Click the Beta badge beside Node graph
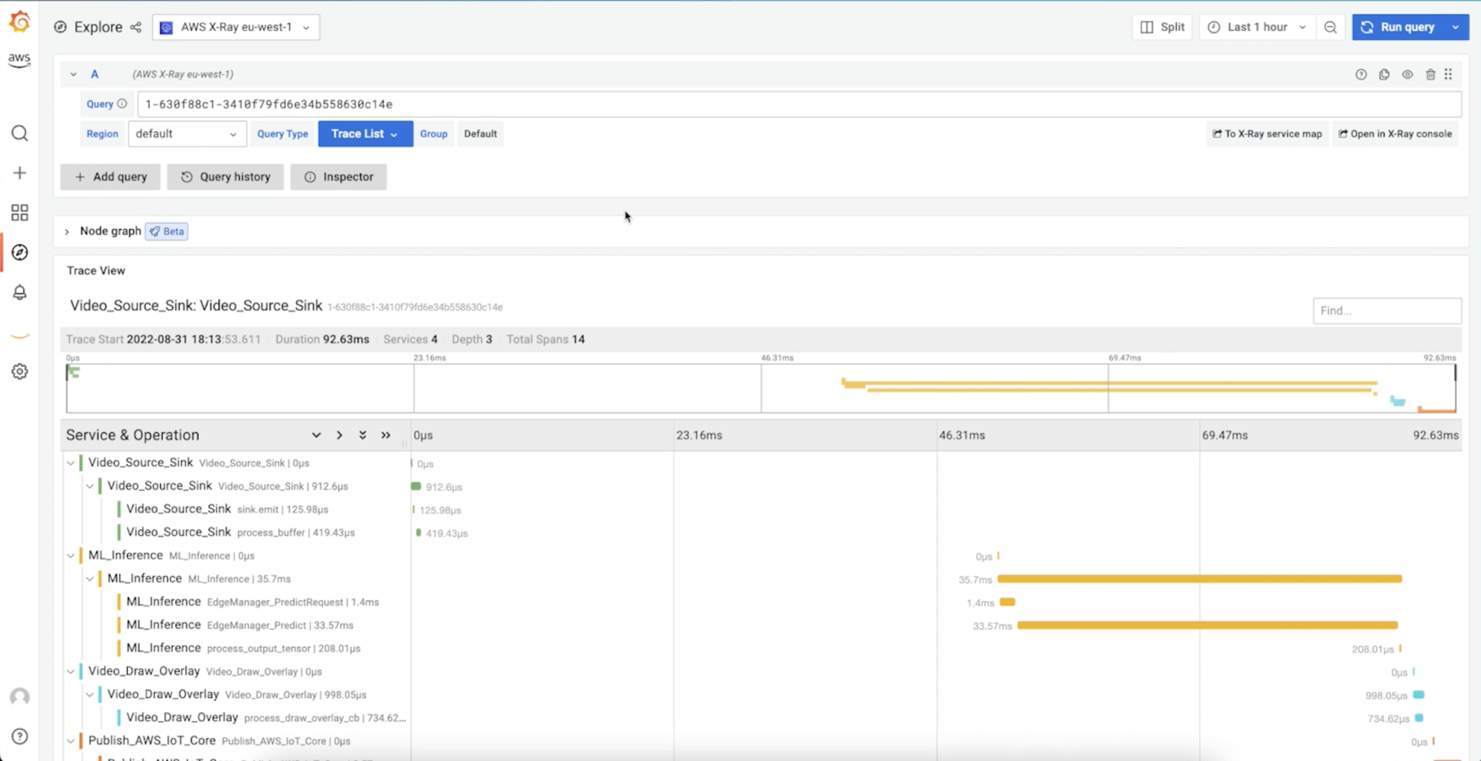Screen dimensions: 1481x761 pyautogui.click(x=167, y=232)
